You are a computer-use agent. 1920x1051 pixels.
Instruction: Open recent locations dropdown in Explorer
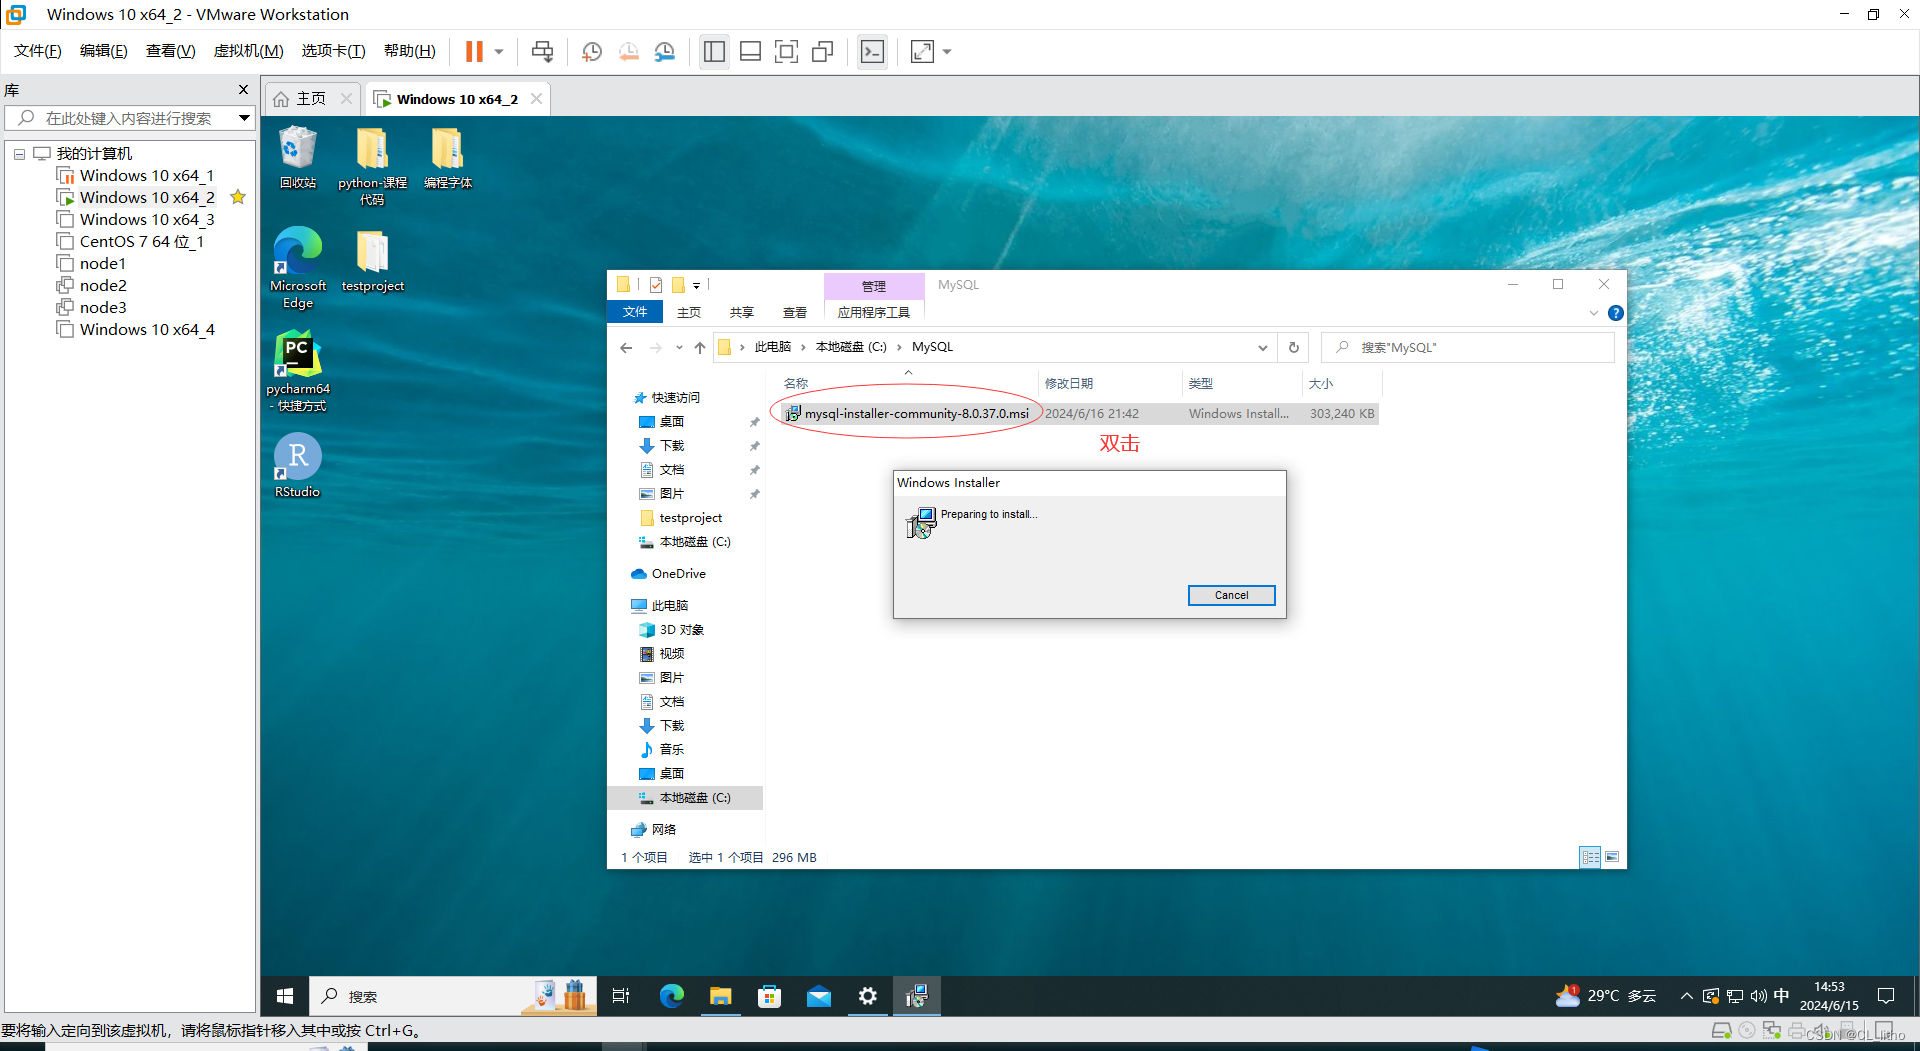tap(679, 347)
